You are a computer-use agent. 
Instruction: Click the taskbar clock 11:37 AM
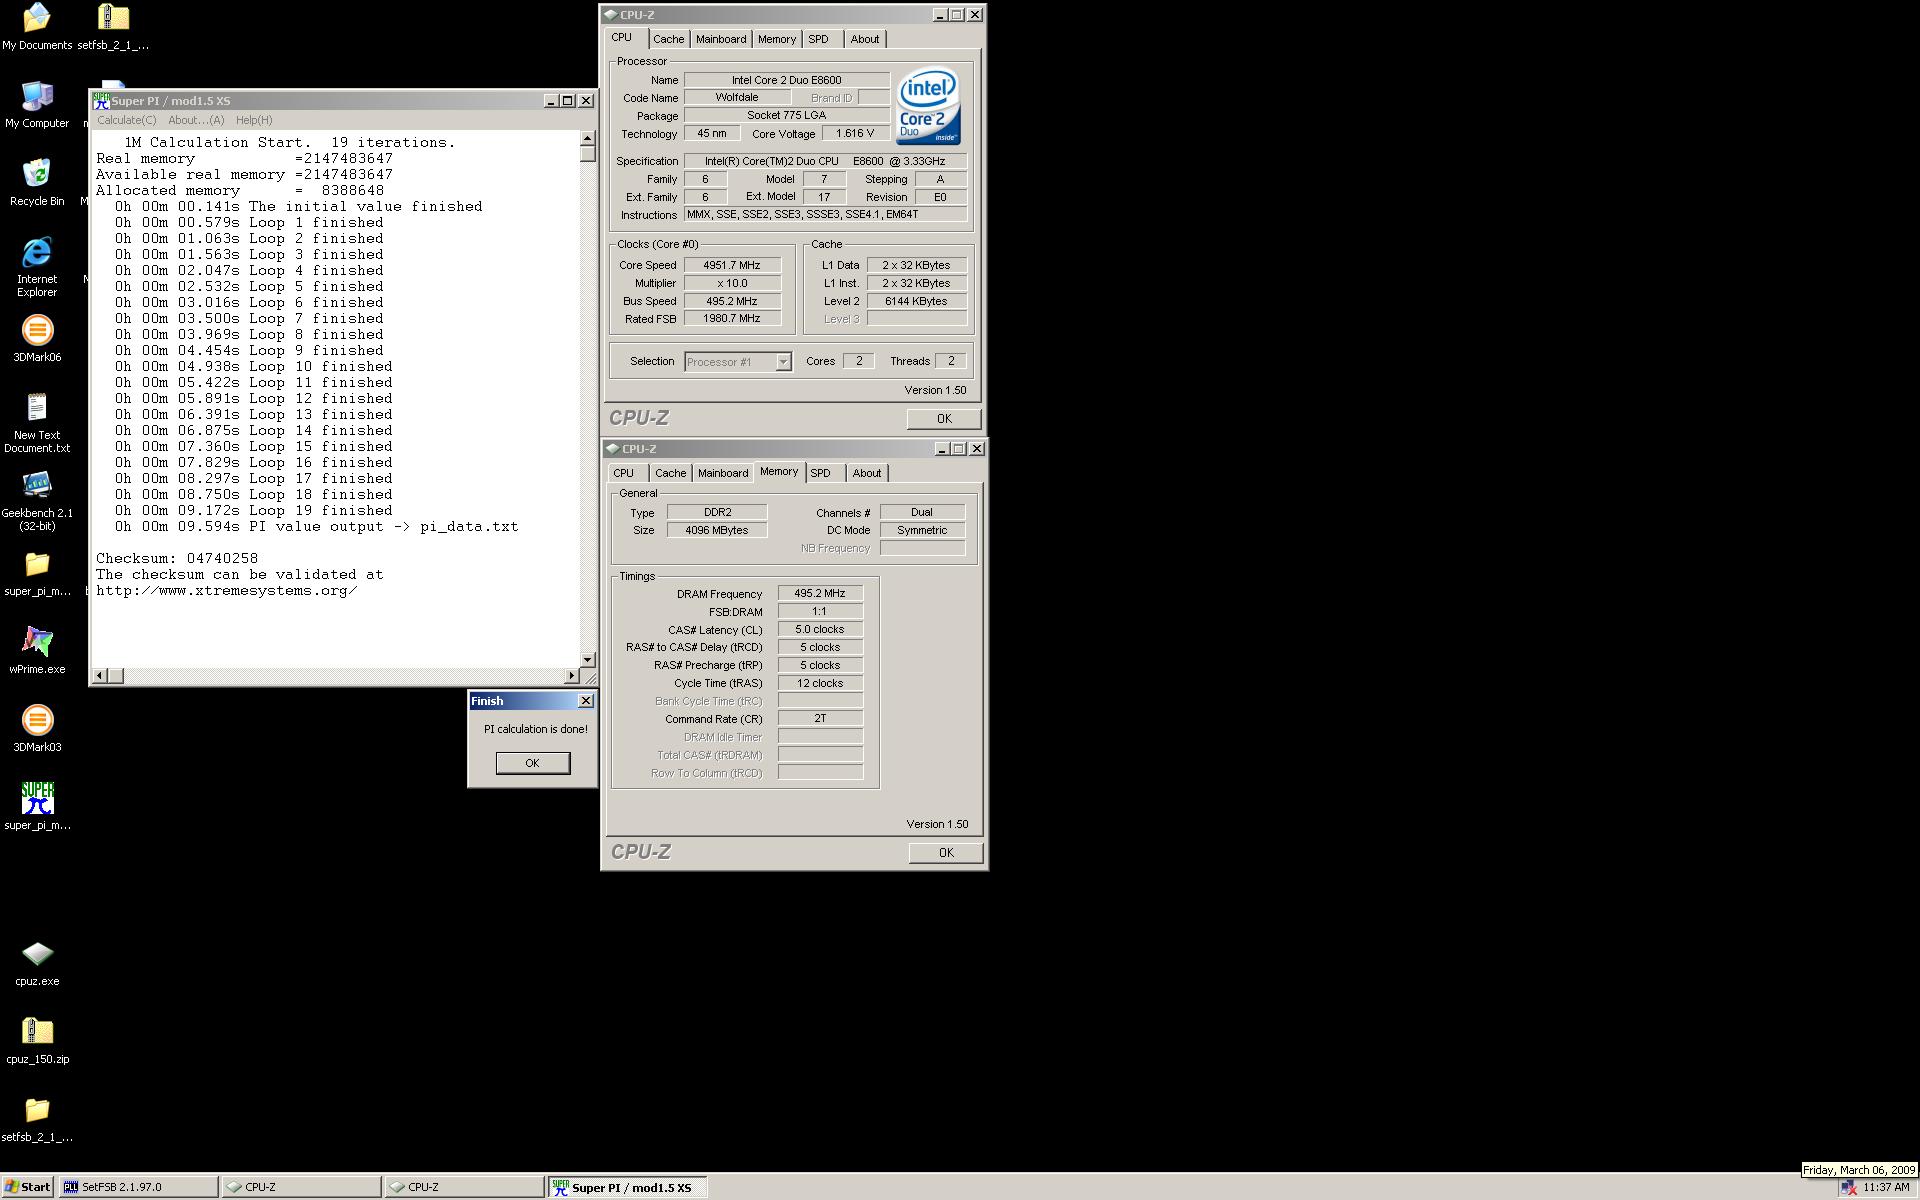point(1886,1187)
